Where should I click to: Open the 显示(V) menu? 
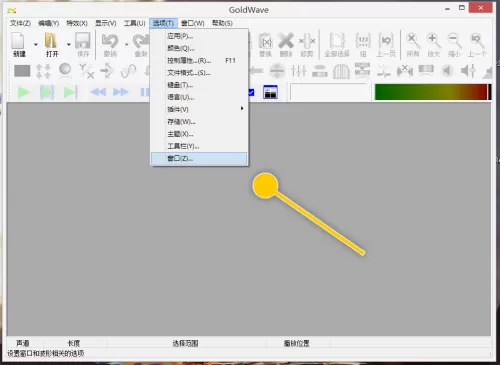click(106, 23)
